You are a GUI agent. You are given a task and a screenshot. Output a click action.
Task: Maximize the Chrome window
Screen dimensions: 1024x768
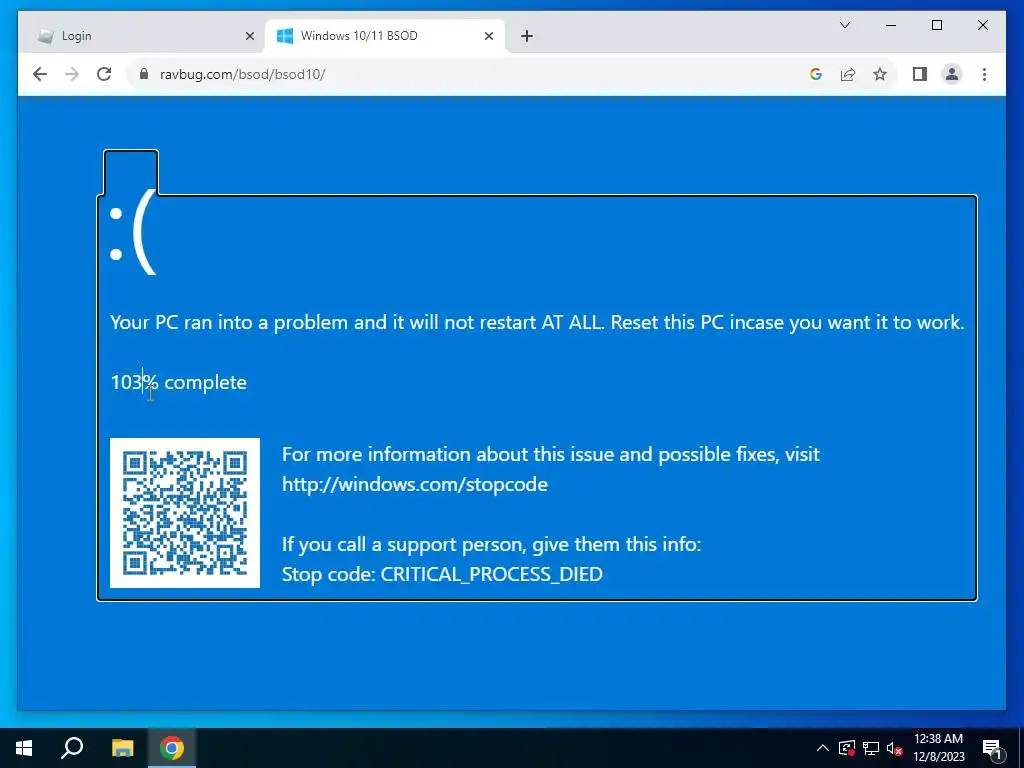[x=936, y=25]
